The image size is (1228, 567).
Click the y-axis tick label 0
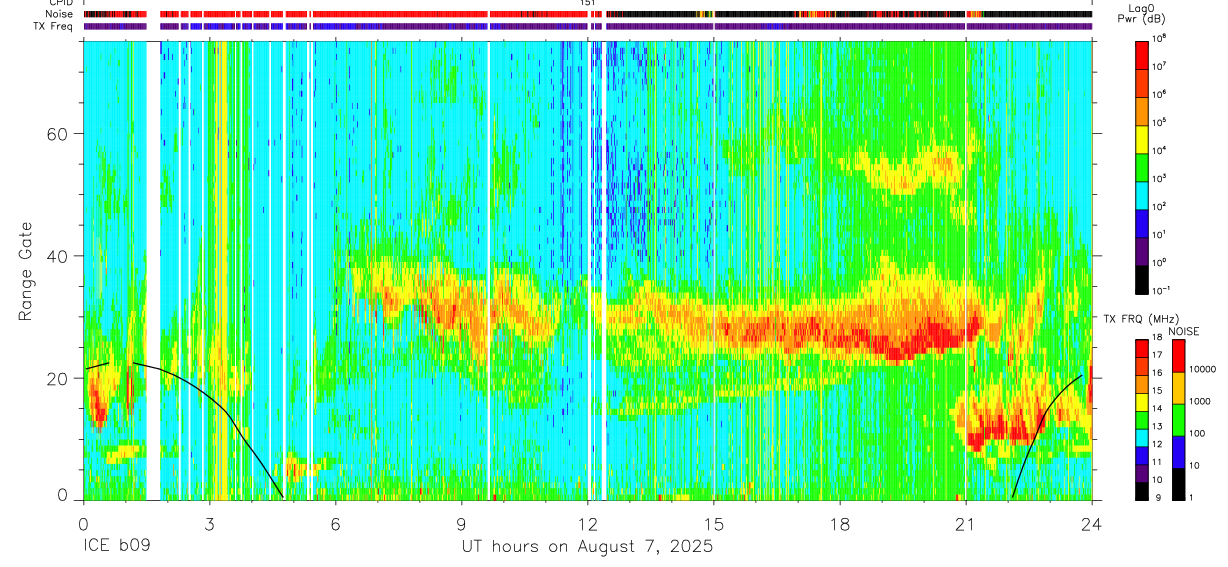tap(63, 493)
